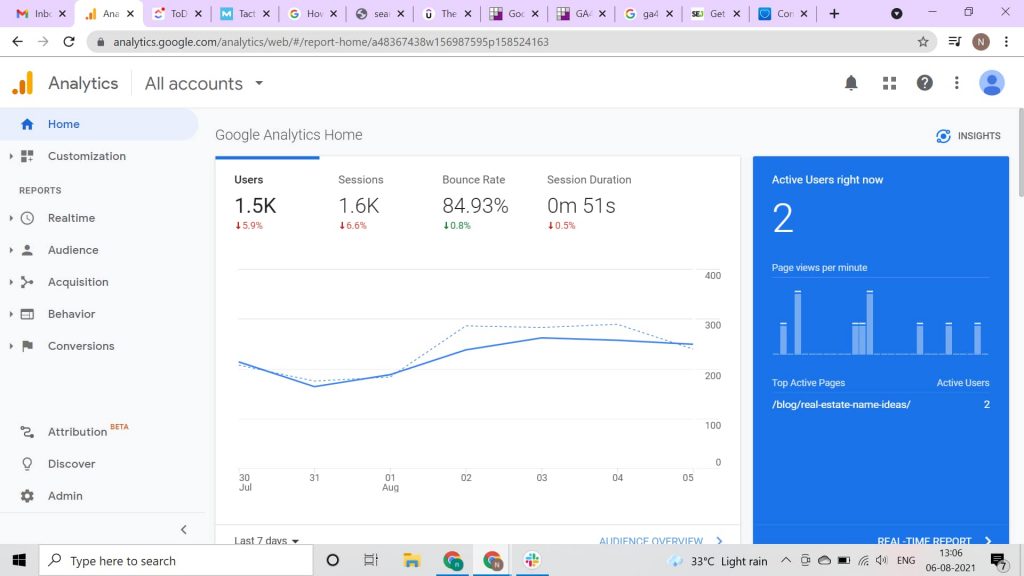Screen dimensions: 1024x576
Task: Open the Last 7 days date dropdown
Action: [266, 540]
